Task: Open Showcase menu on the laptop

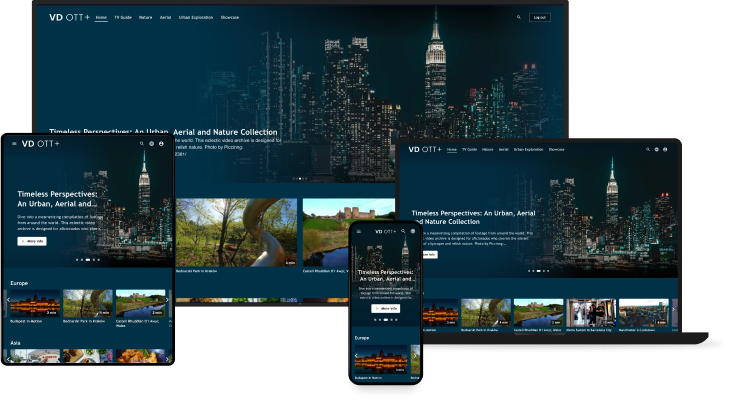Action: 556,149
